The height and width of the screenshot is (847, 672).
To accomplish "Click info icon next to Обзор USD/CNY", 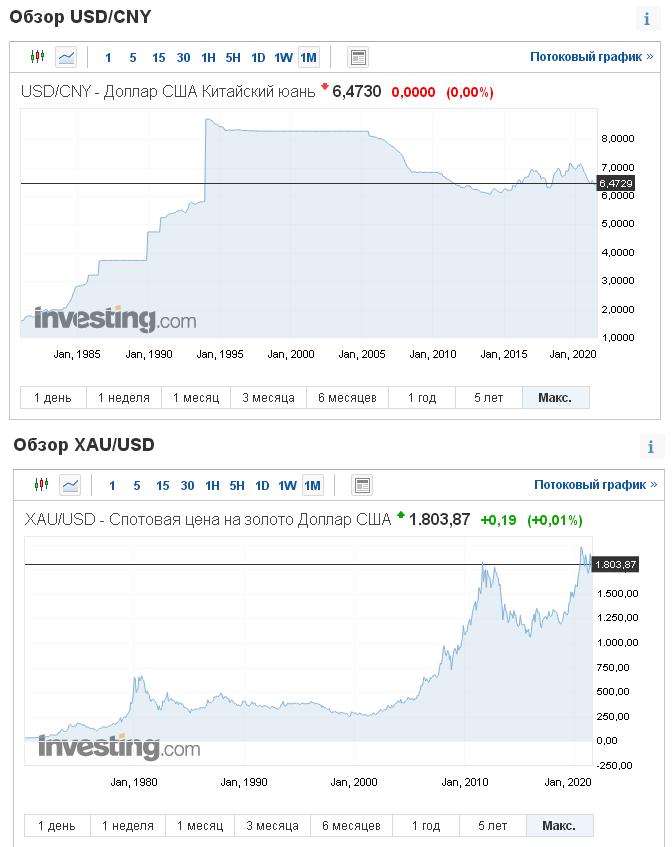I will tap(647, 19).
